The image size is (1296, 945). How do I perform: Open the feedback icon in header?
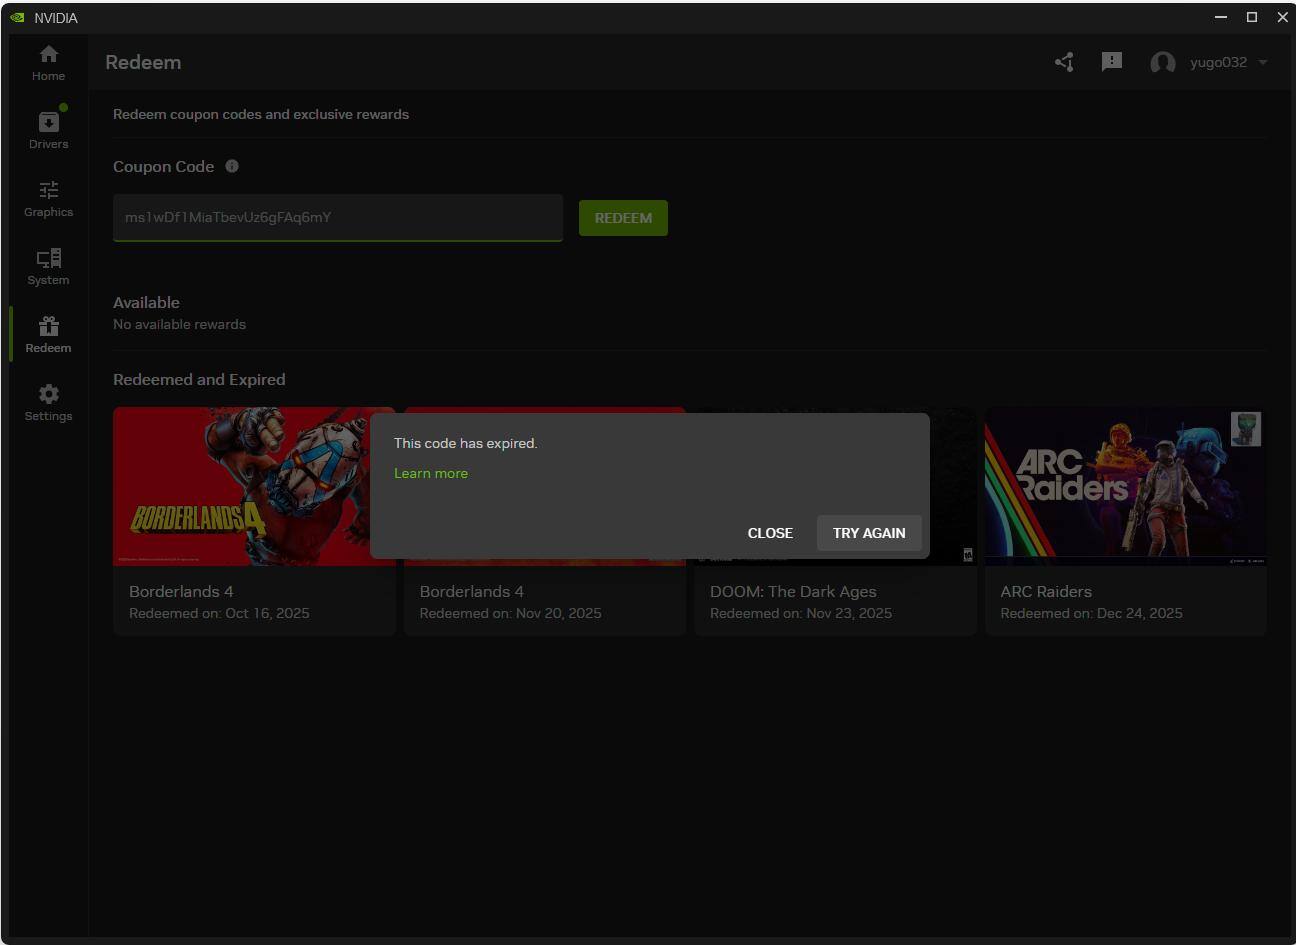coord(1111,62)
